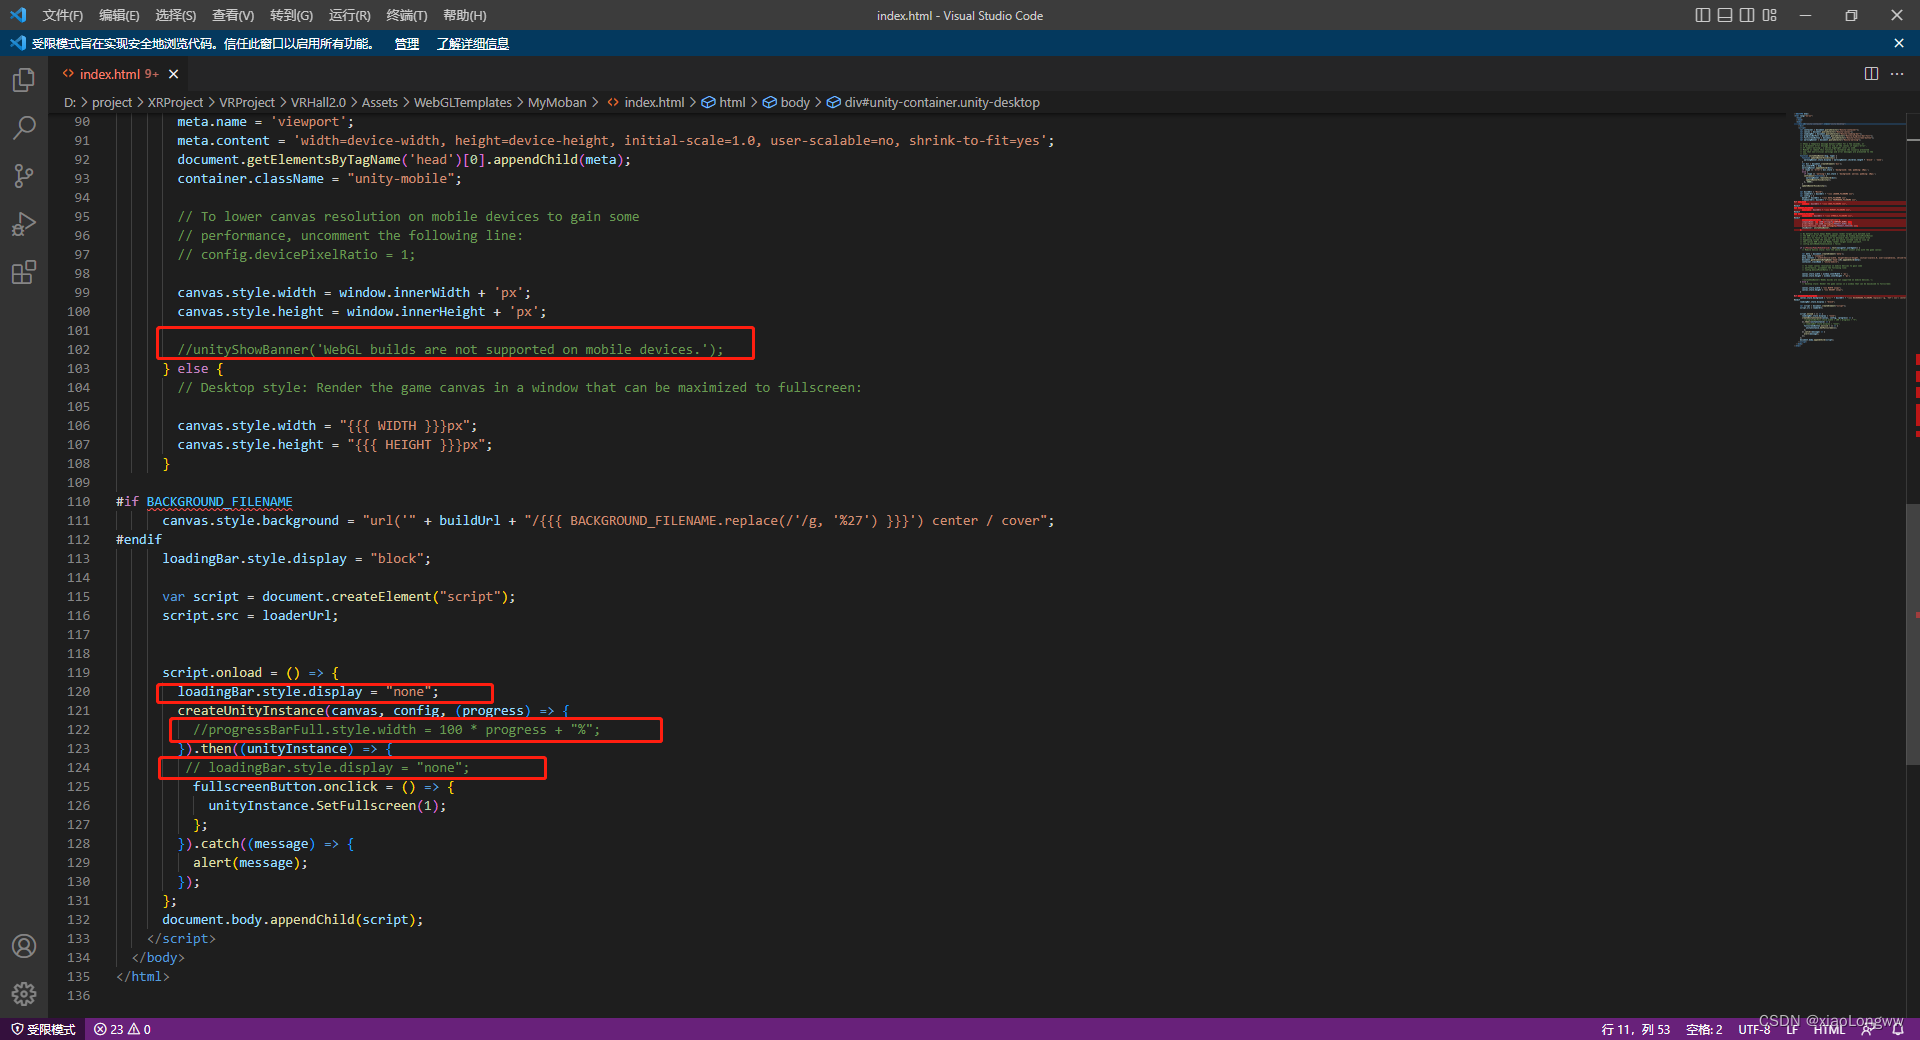The width and height of the screenshot is (1920, 1040).
Task: Open 转到(G) menu
Action: coord(291,15)
